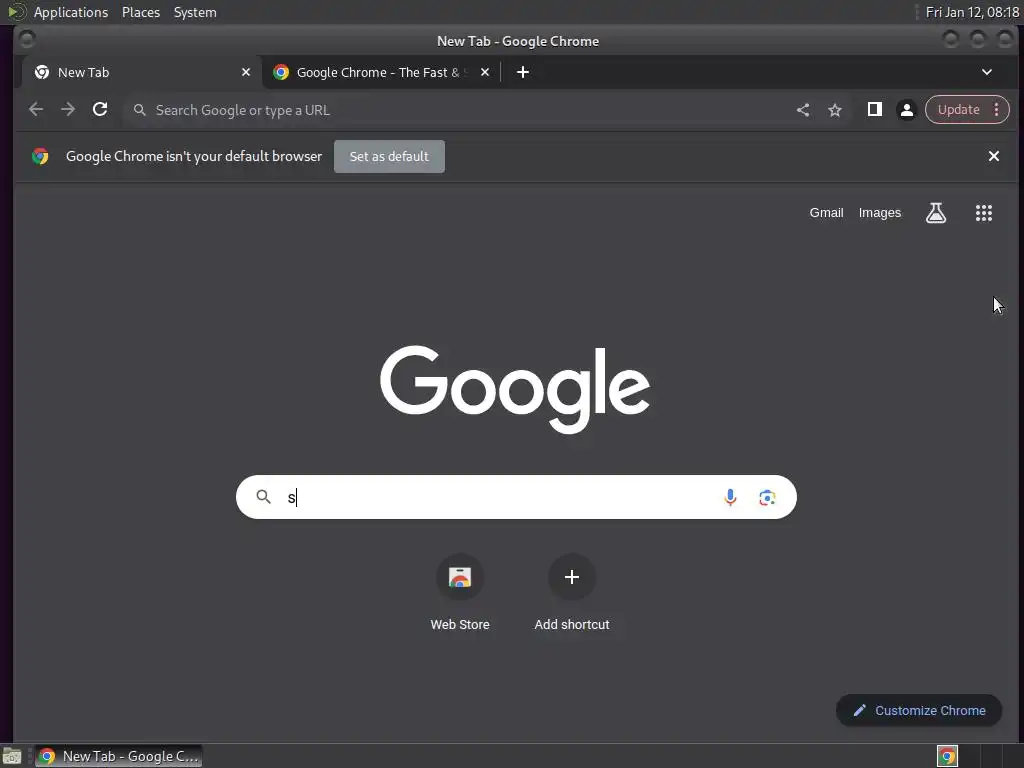
Task: Bookmark this tab with star icon
Action: tap(835, 110)
